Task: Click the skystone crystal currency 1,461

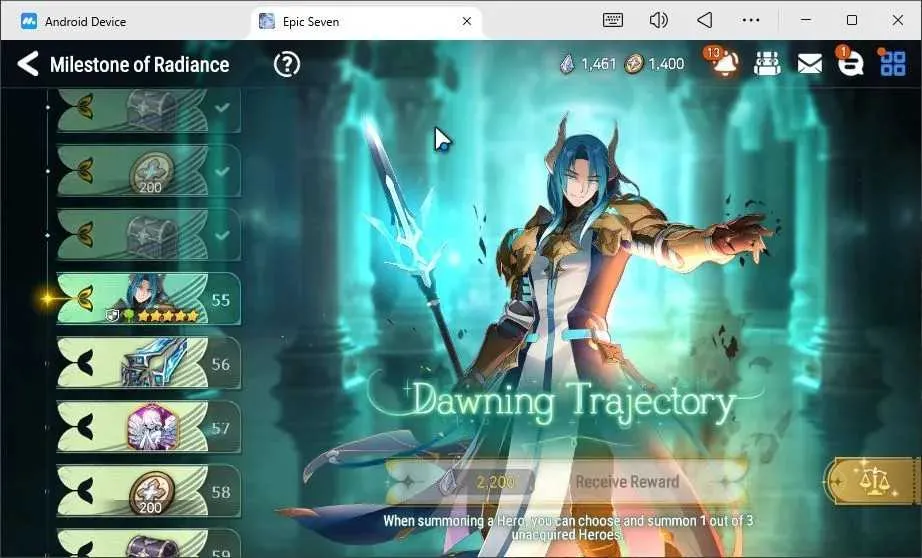Action: click(587, 64)
